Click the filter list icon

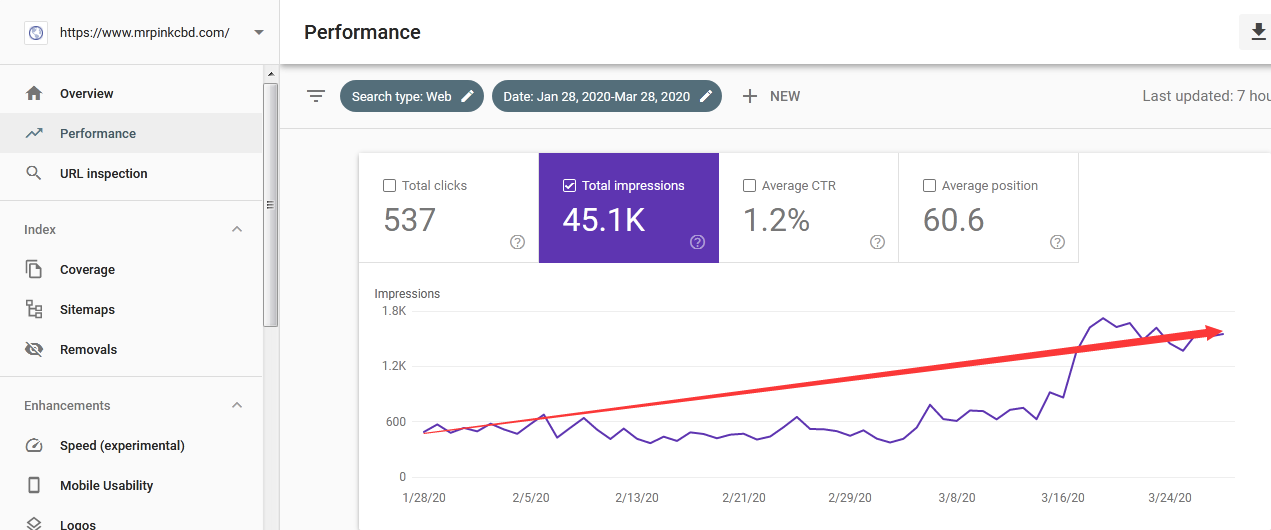tap(316, 96)
